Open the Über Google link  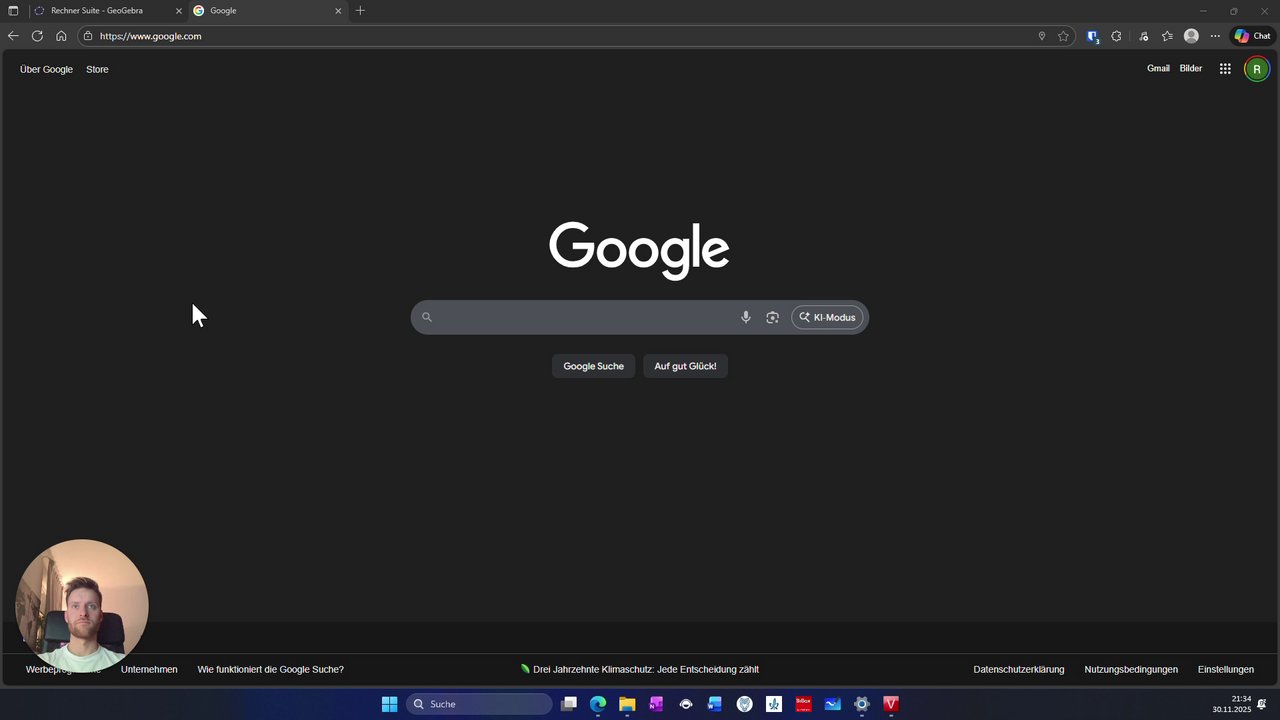coord(46,69)
